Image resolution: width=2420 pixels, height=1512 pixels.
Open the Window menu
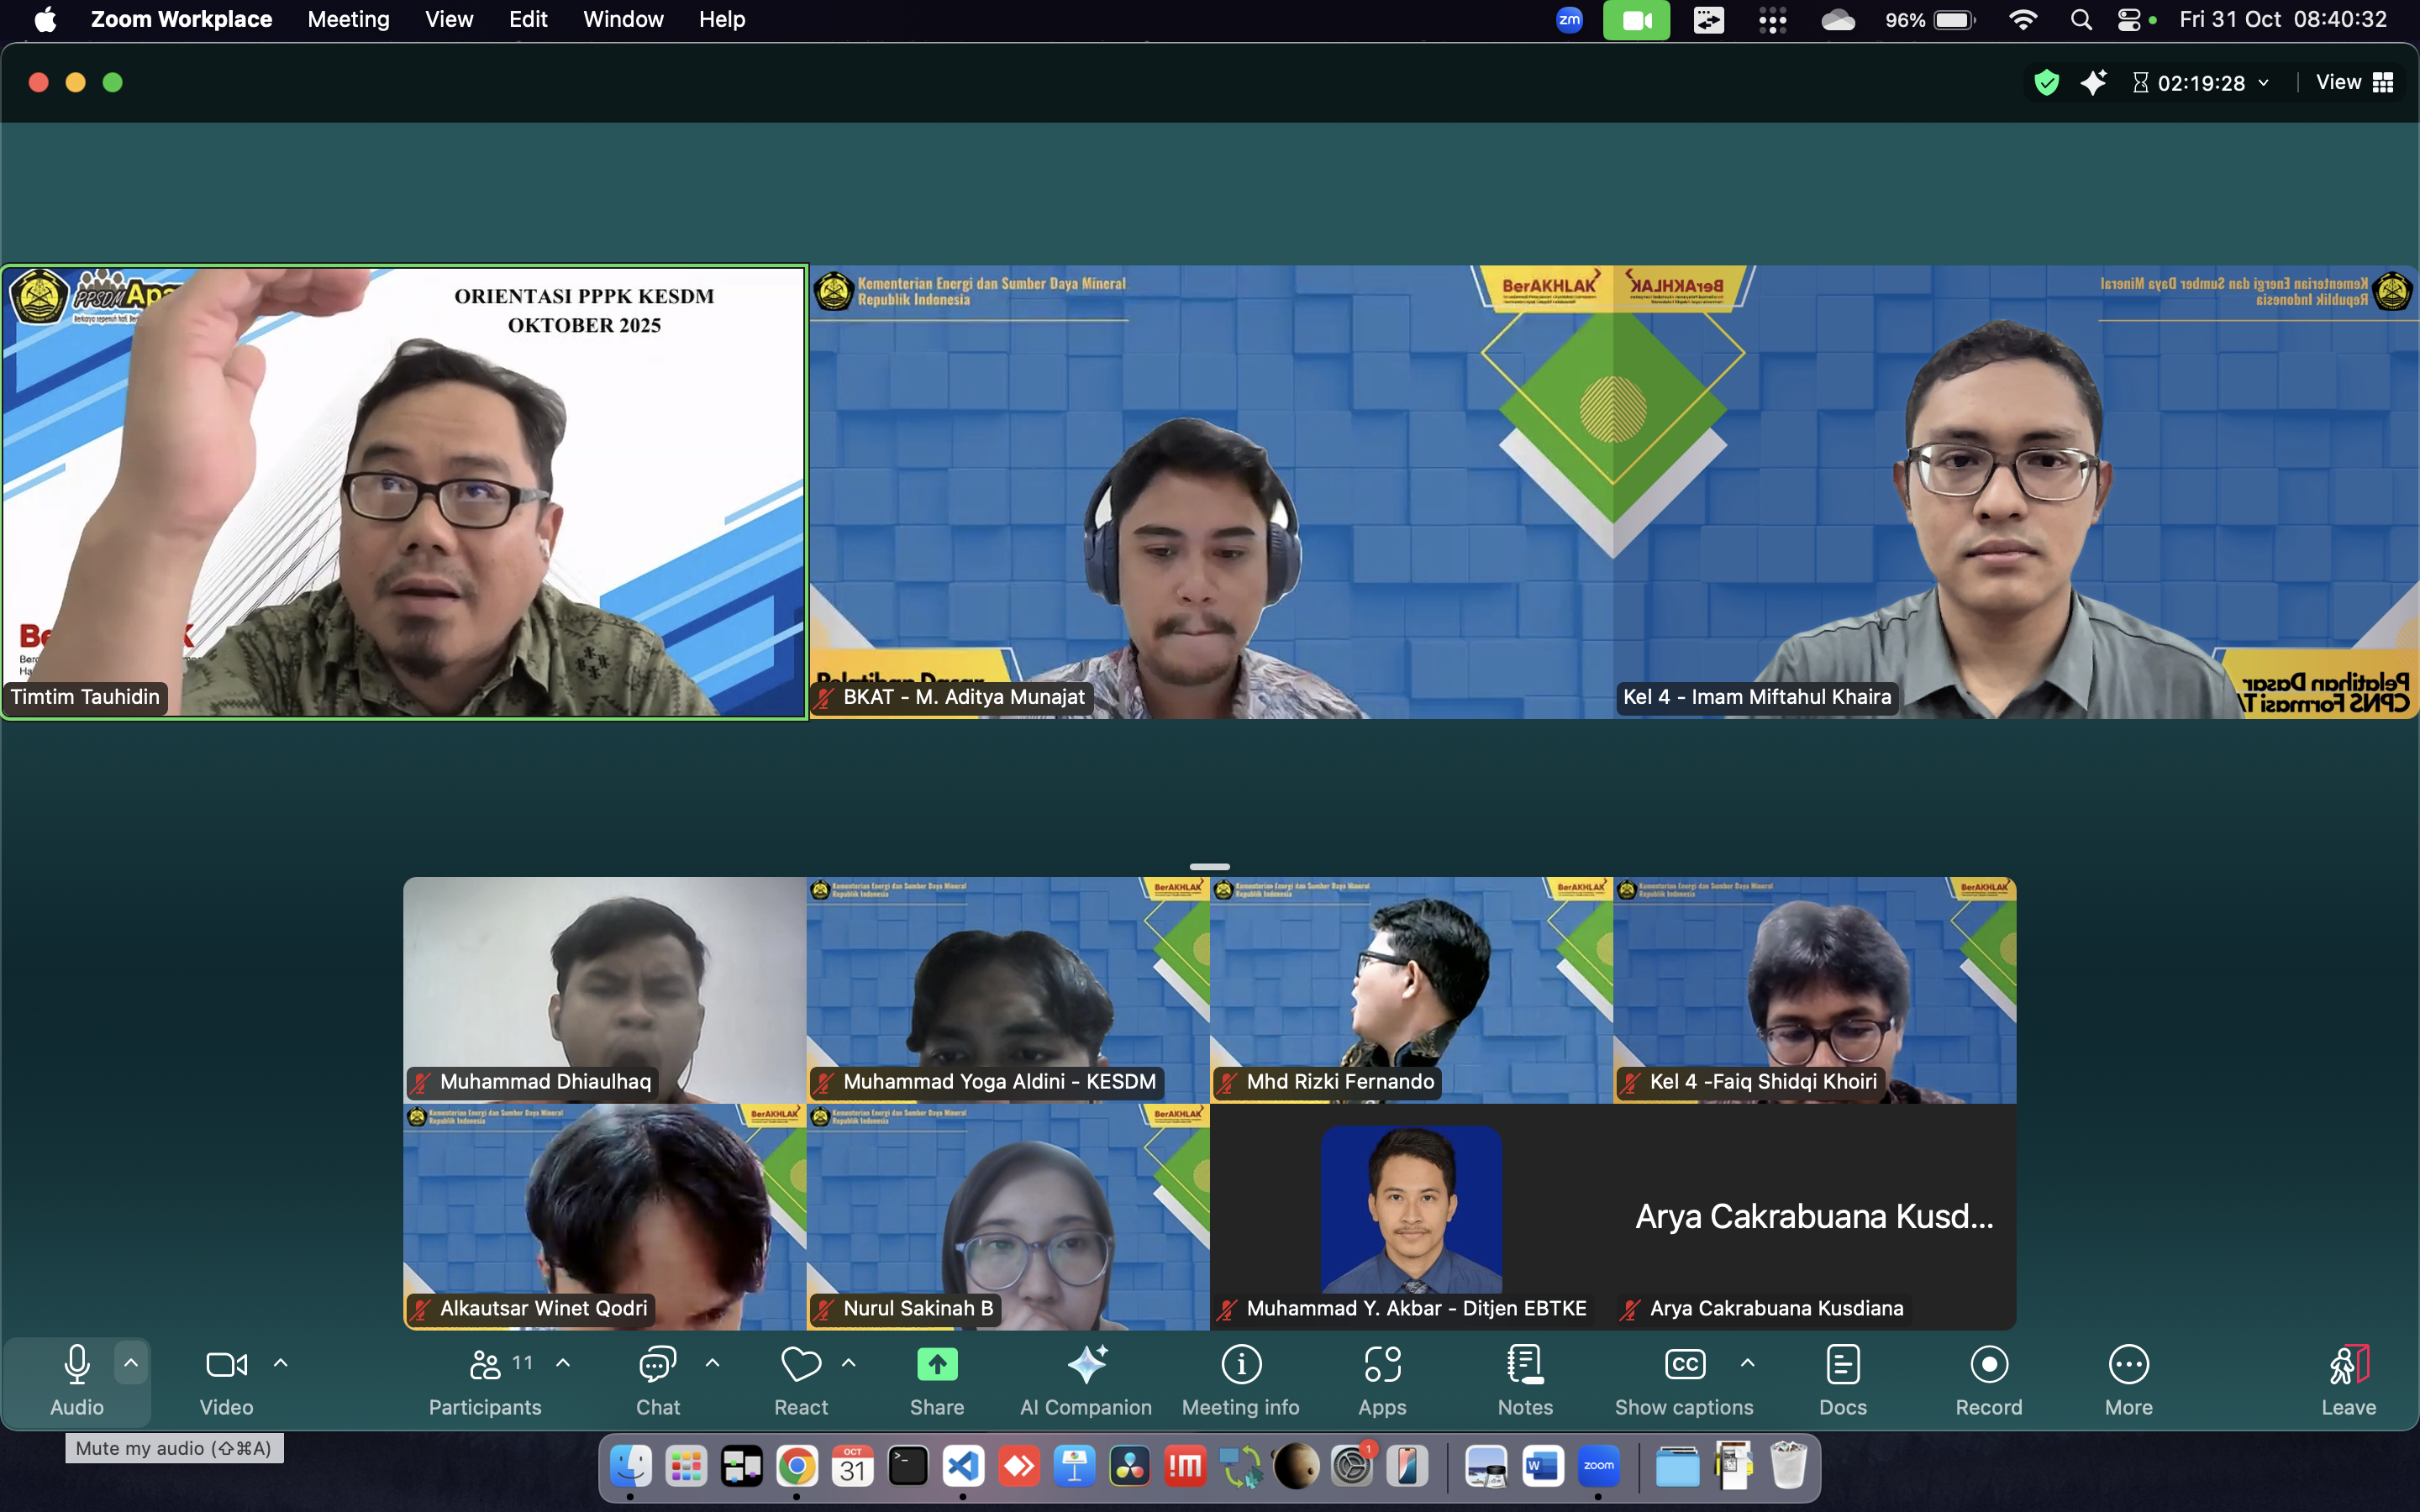tap(623, 19)
